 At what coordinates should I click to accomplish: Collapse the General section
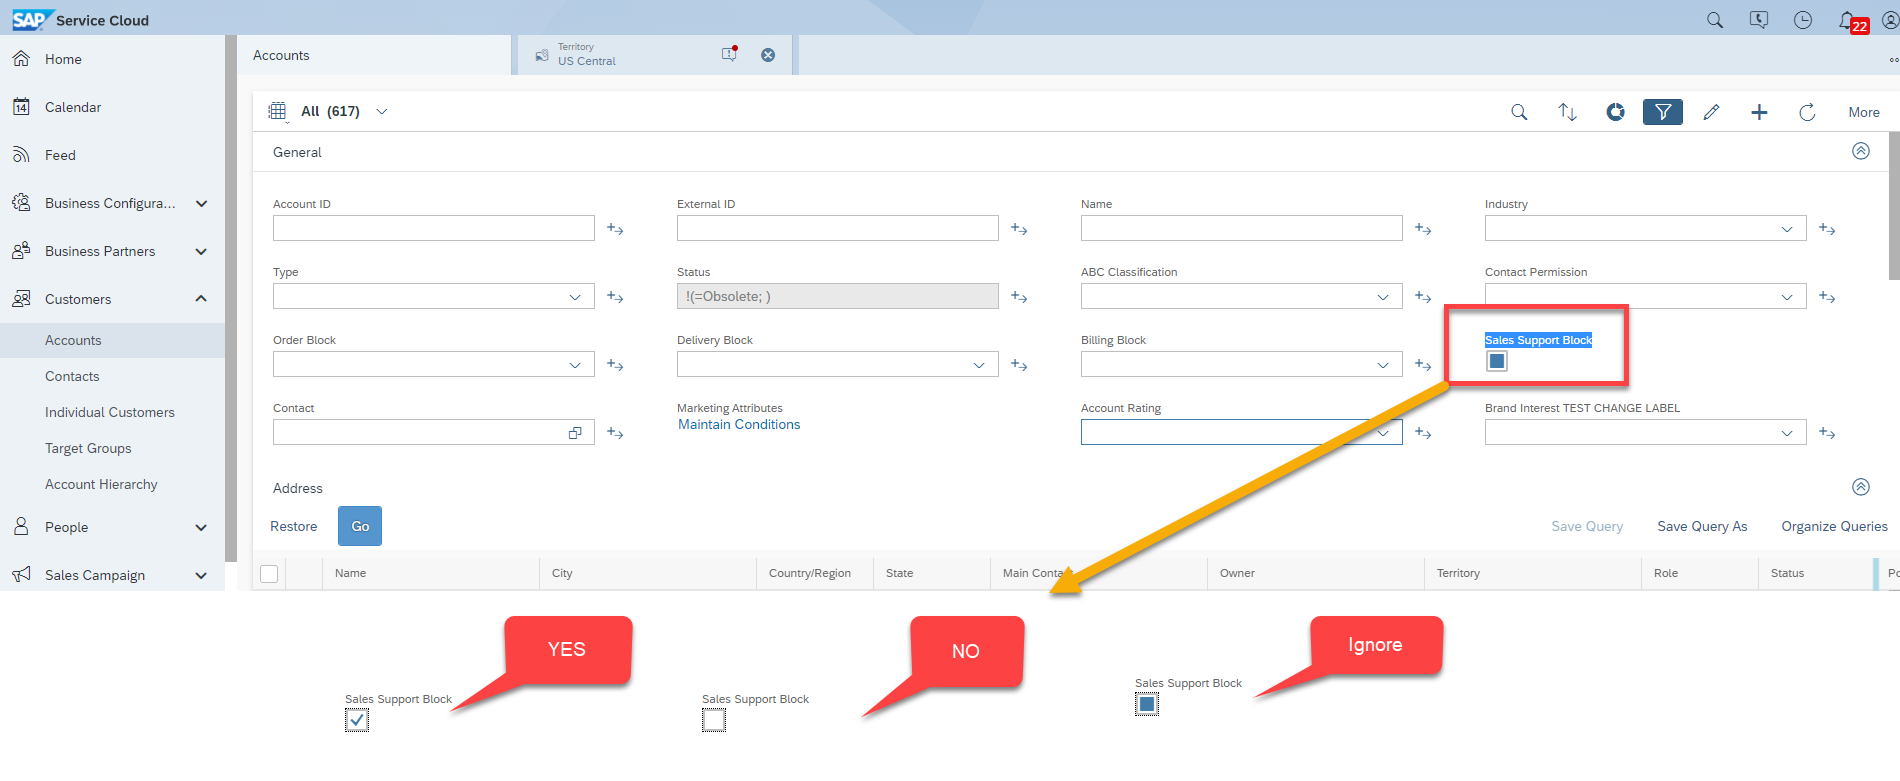click(1861, 151)
